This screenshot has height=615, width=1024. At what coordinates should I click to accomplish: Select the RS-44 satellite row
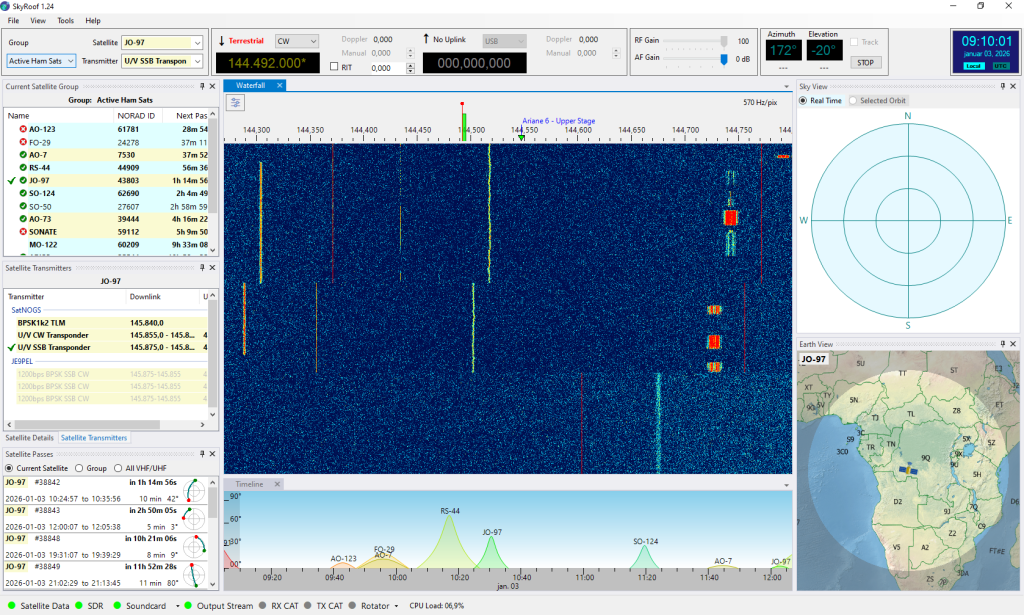[108, 168]
